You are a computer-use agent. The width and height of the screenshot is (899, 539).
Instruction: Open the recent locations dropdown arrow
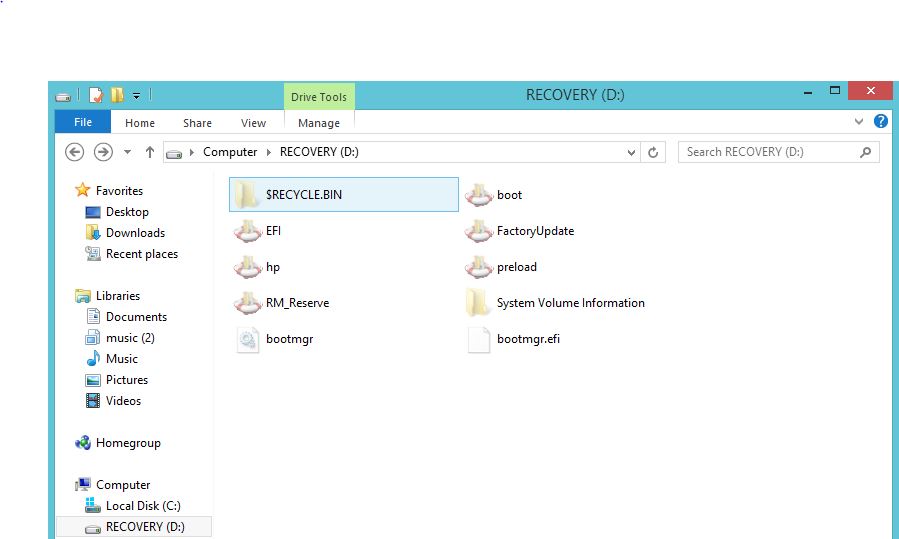coord(127,152)
